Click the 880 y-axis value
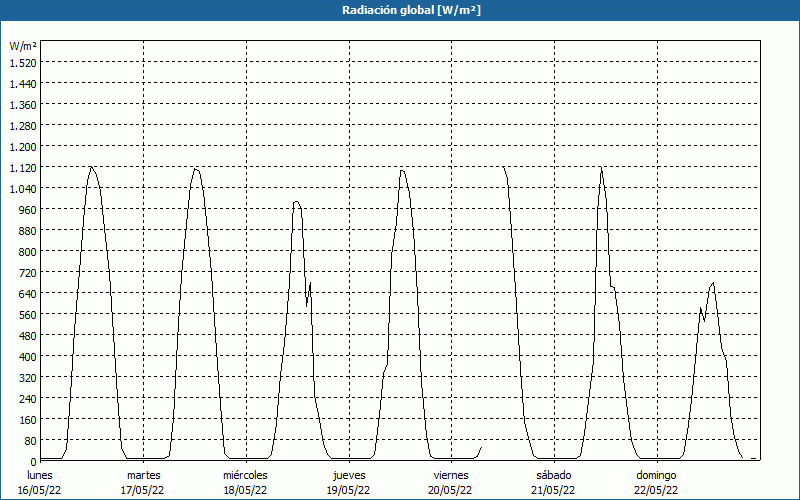Viewport: 800px width, 500px height. point(29,231)
